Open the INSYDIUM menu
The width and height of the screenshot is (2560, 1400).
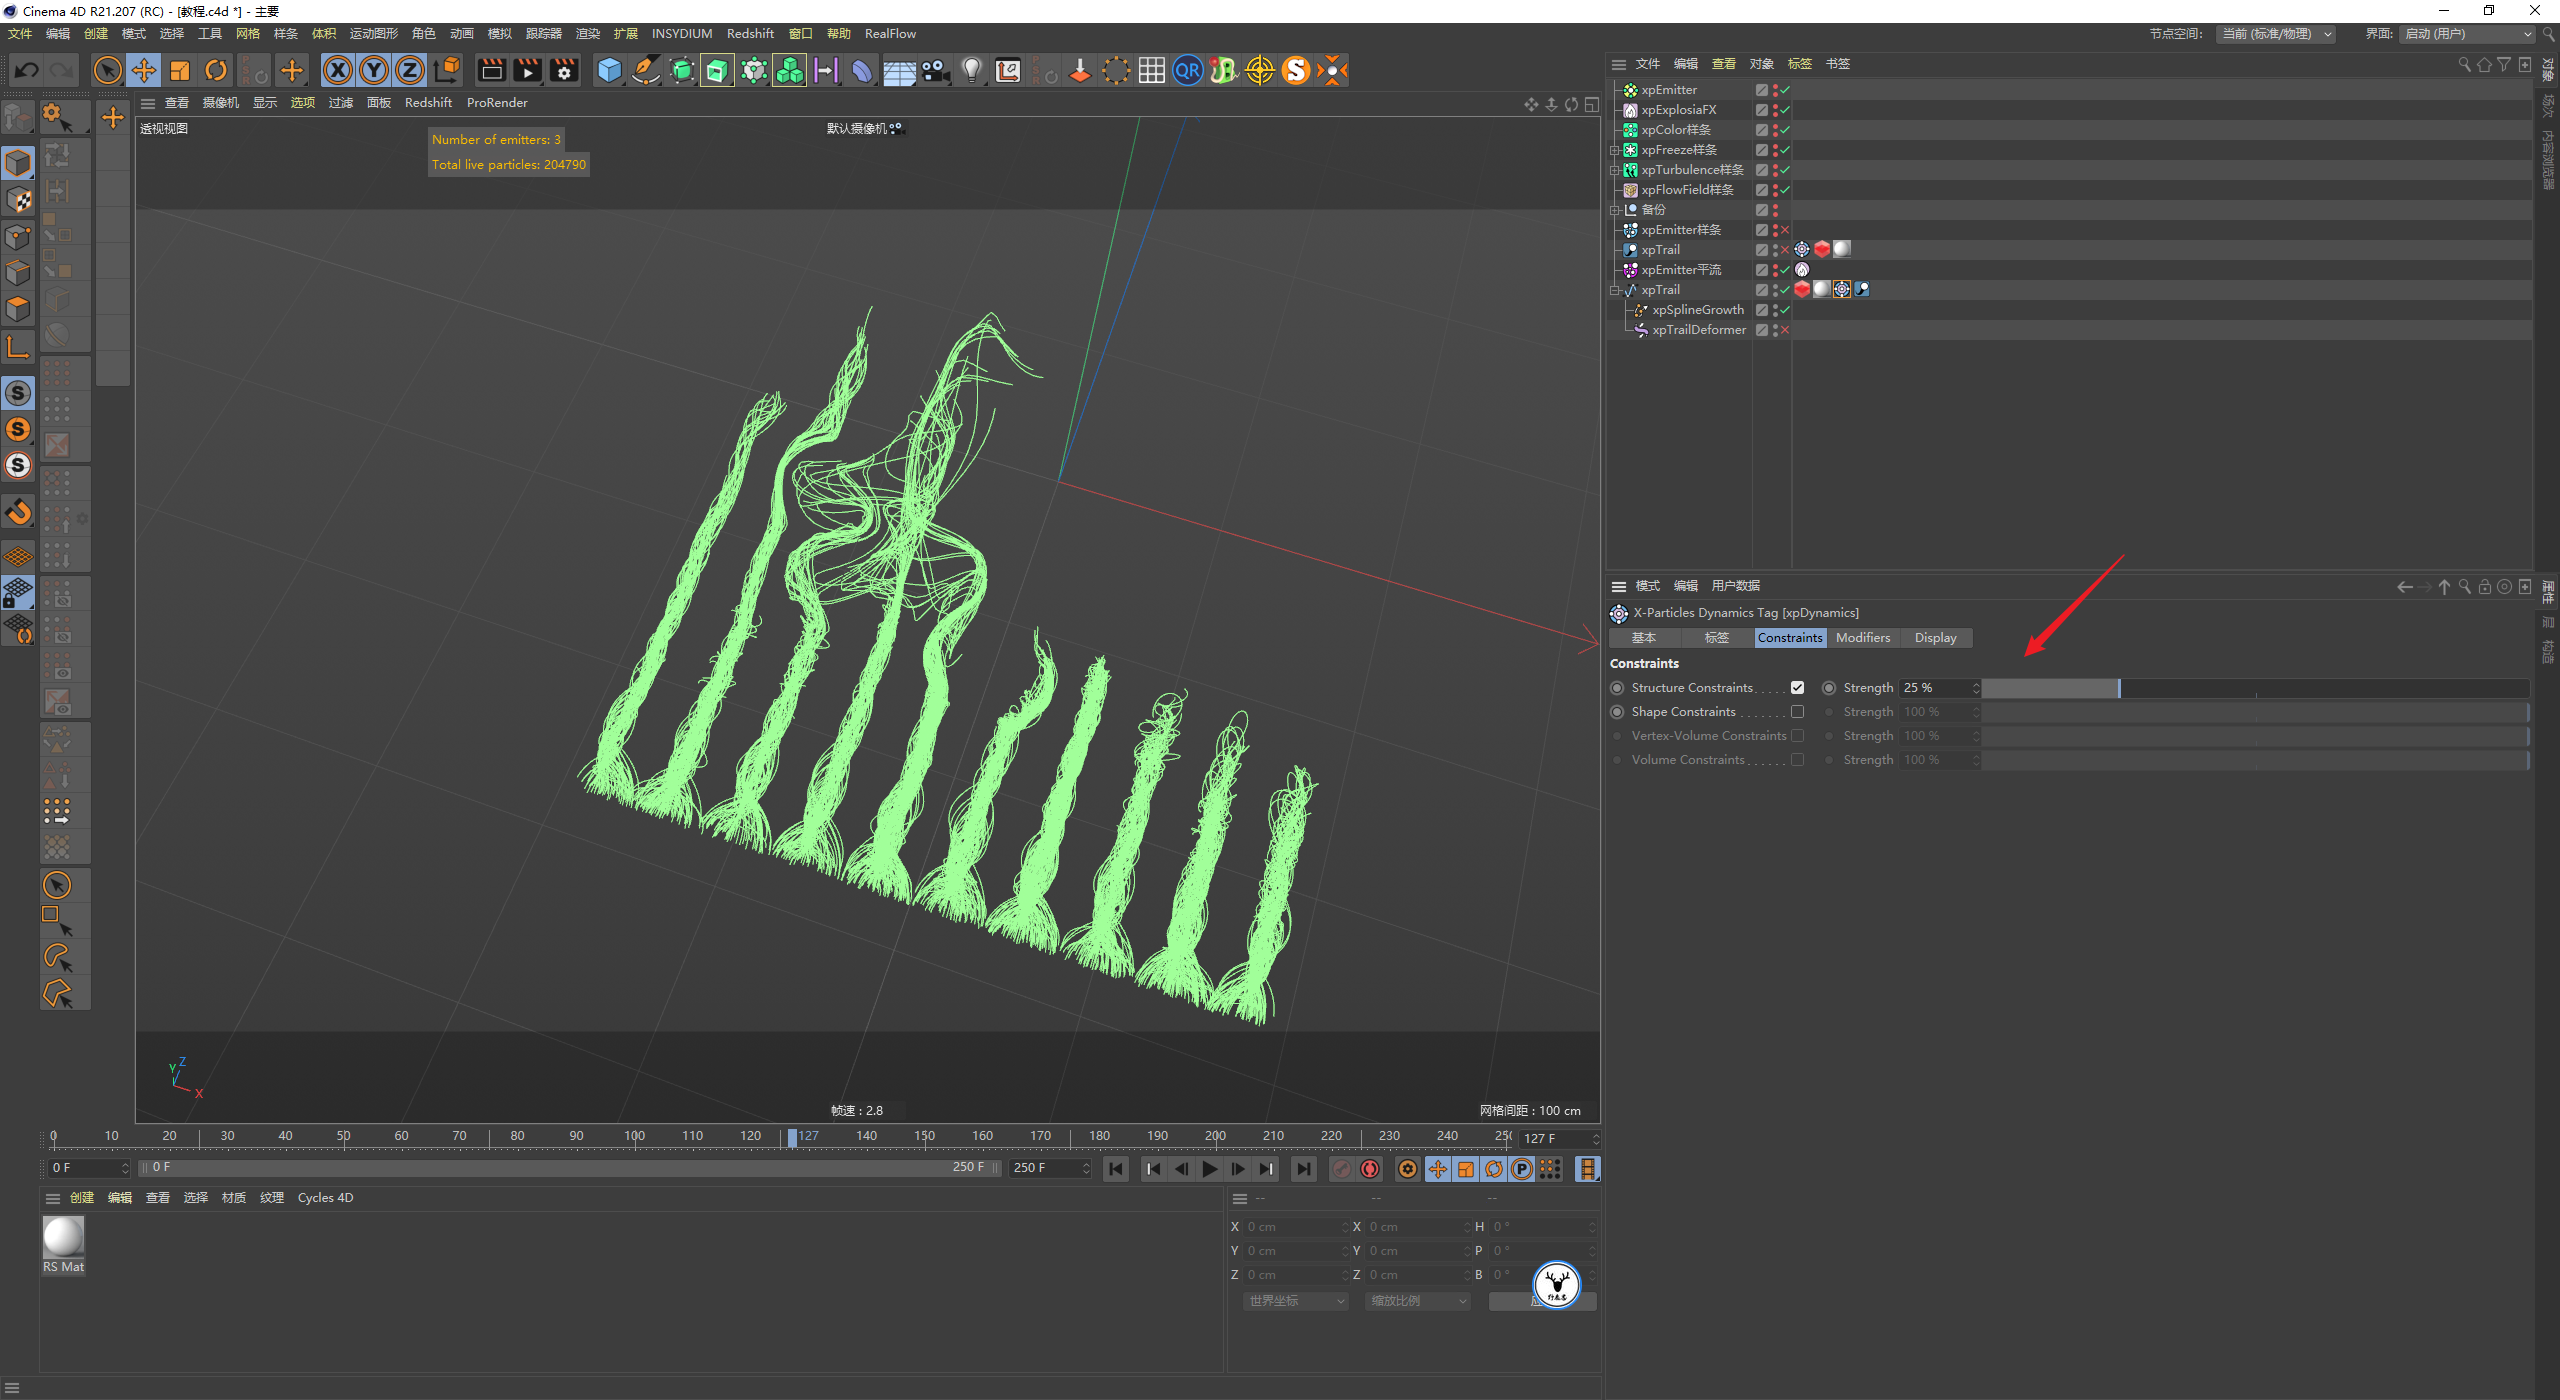[x=681, y=34]
